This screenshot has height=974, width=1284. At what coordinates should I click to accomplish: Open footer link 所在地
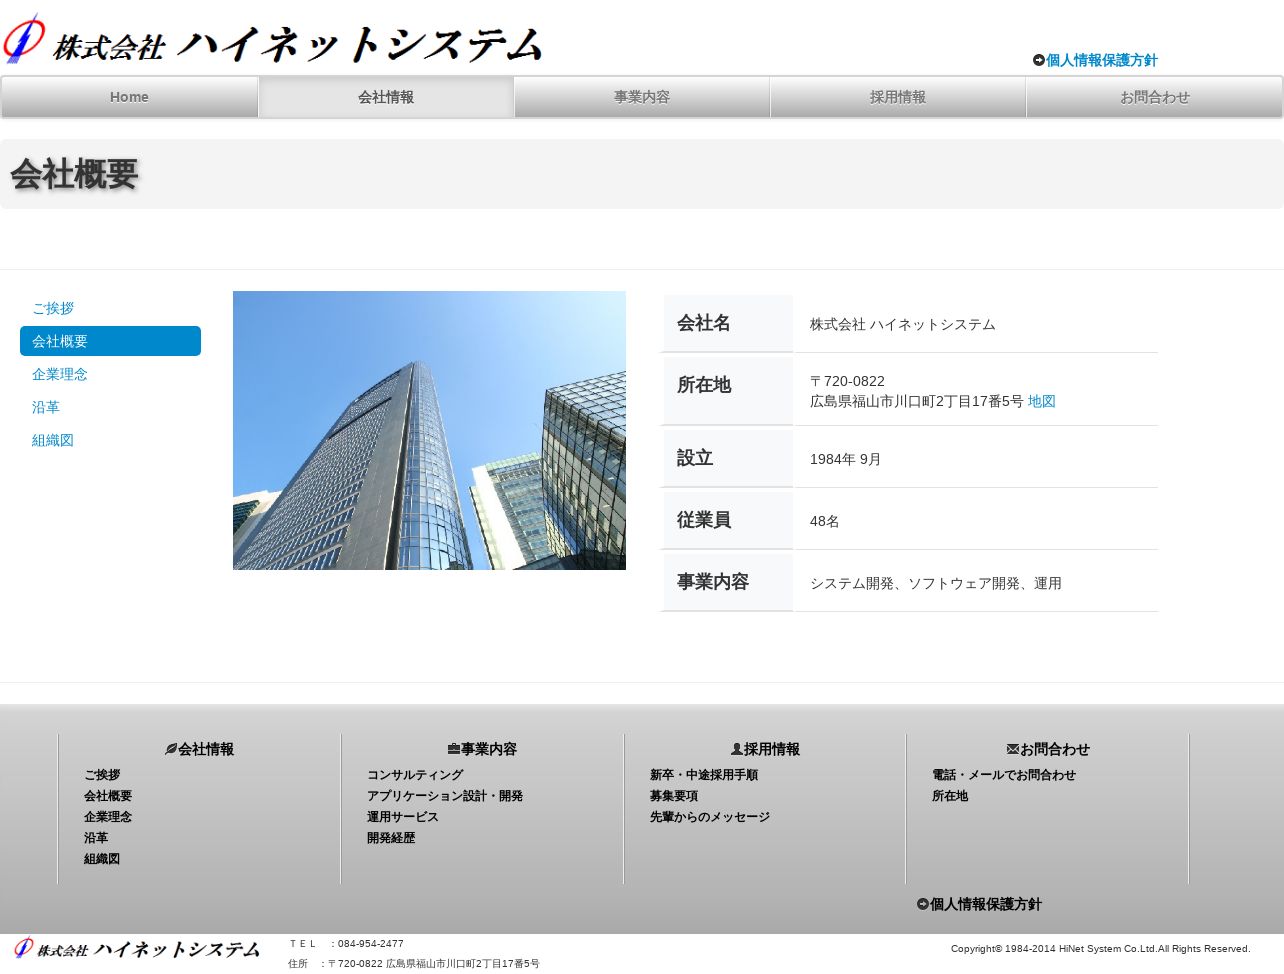coord(950,796)
